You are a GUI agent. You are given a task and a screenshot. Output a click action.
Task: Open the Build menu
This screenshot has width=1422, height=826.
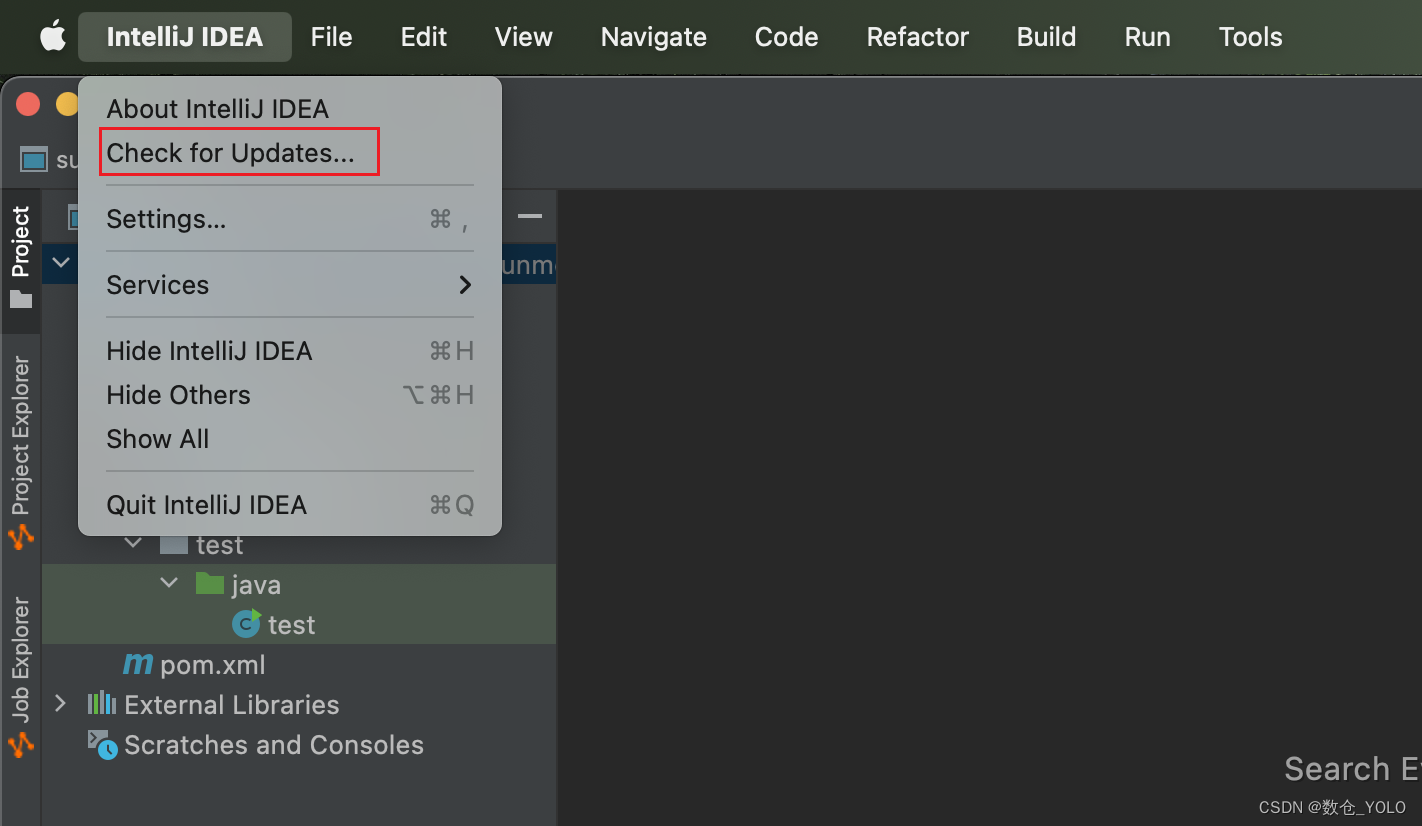(x=1047, y=37)
